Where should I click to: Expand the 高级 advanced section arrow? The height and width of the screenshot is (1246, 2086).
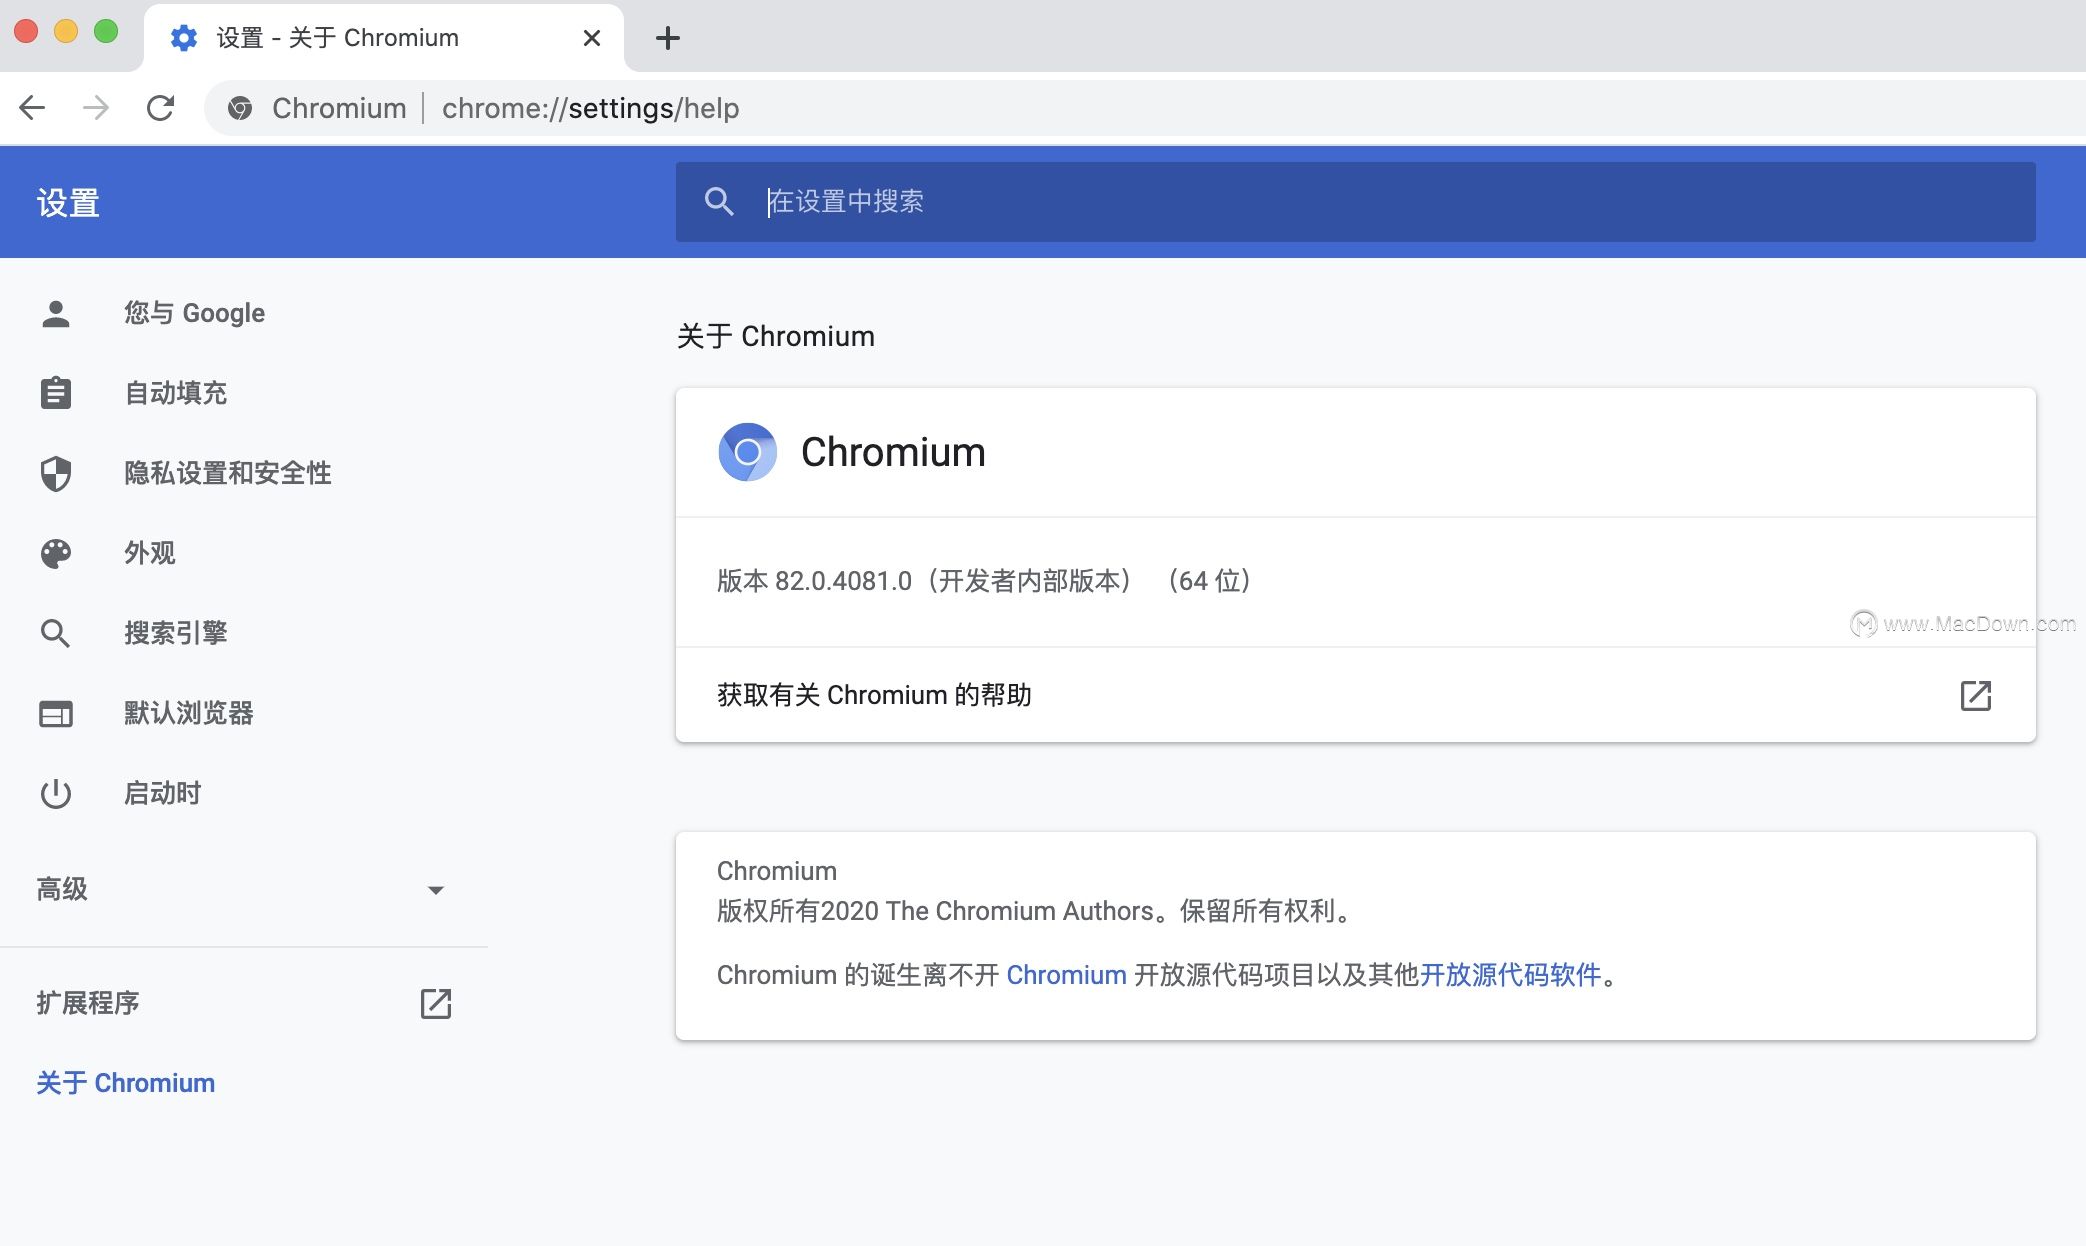[x=436, y=890]
